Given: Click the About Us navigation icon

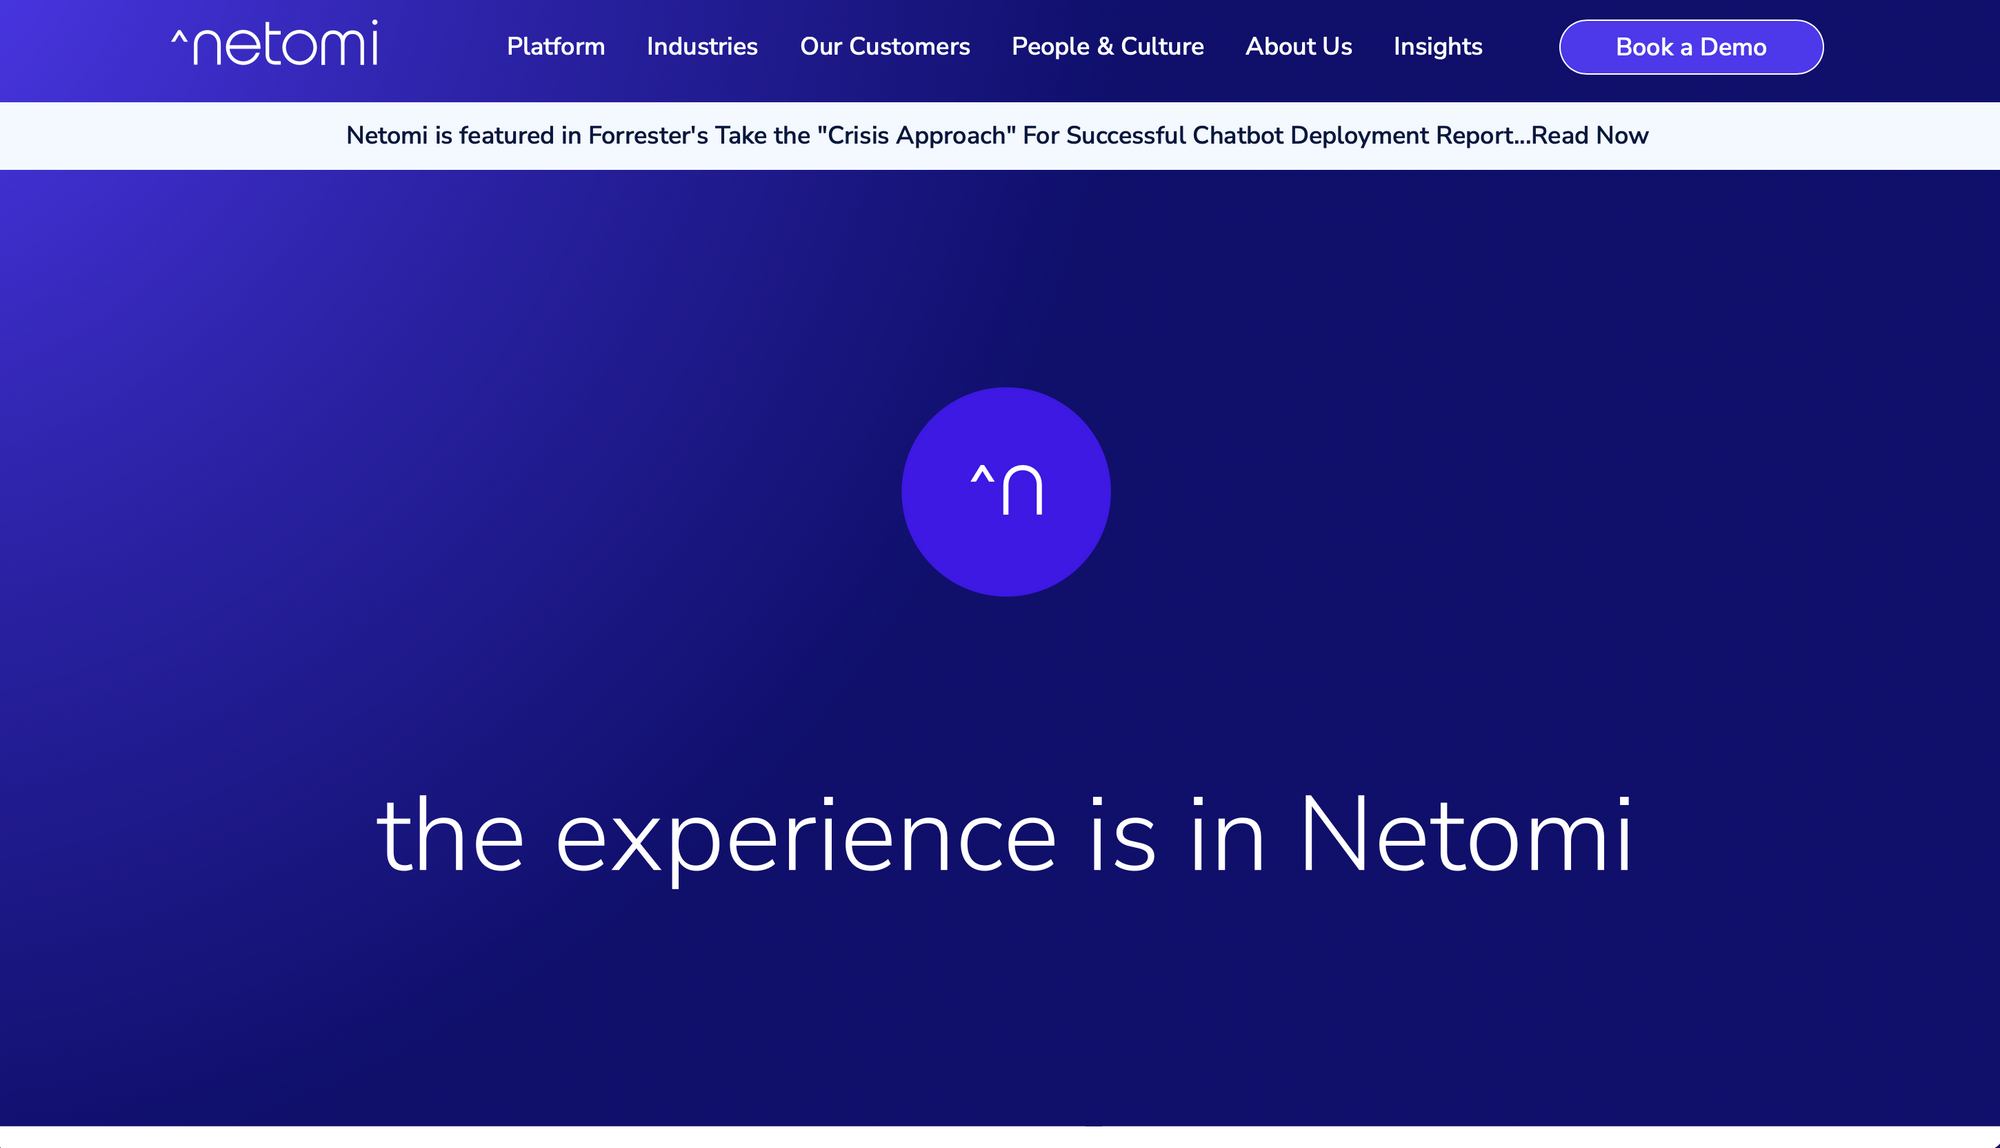Looking at the screenshot, I should 1299,47.
